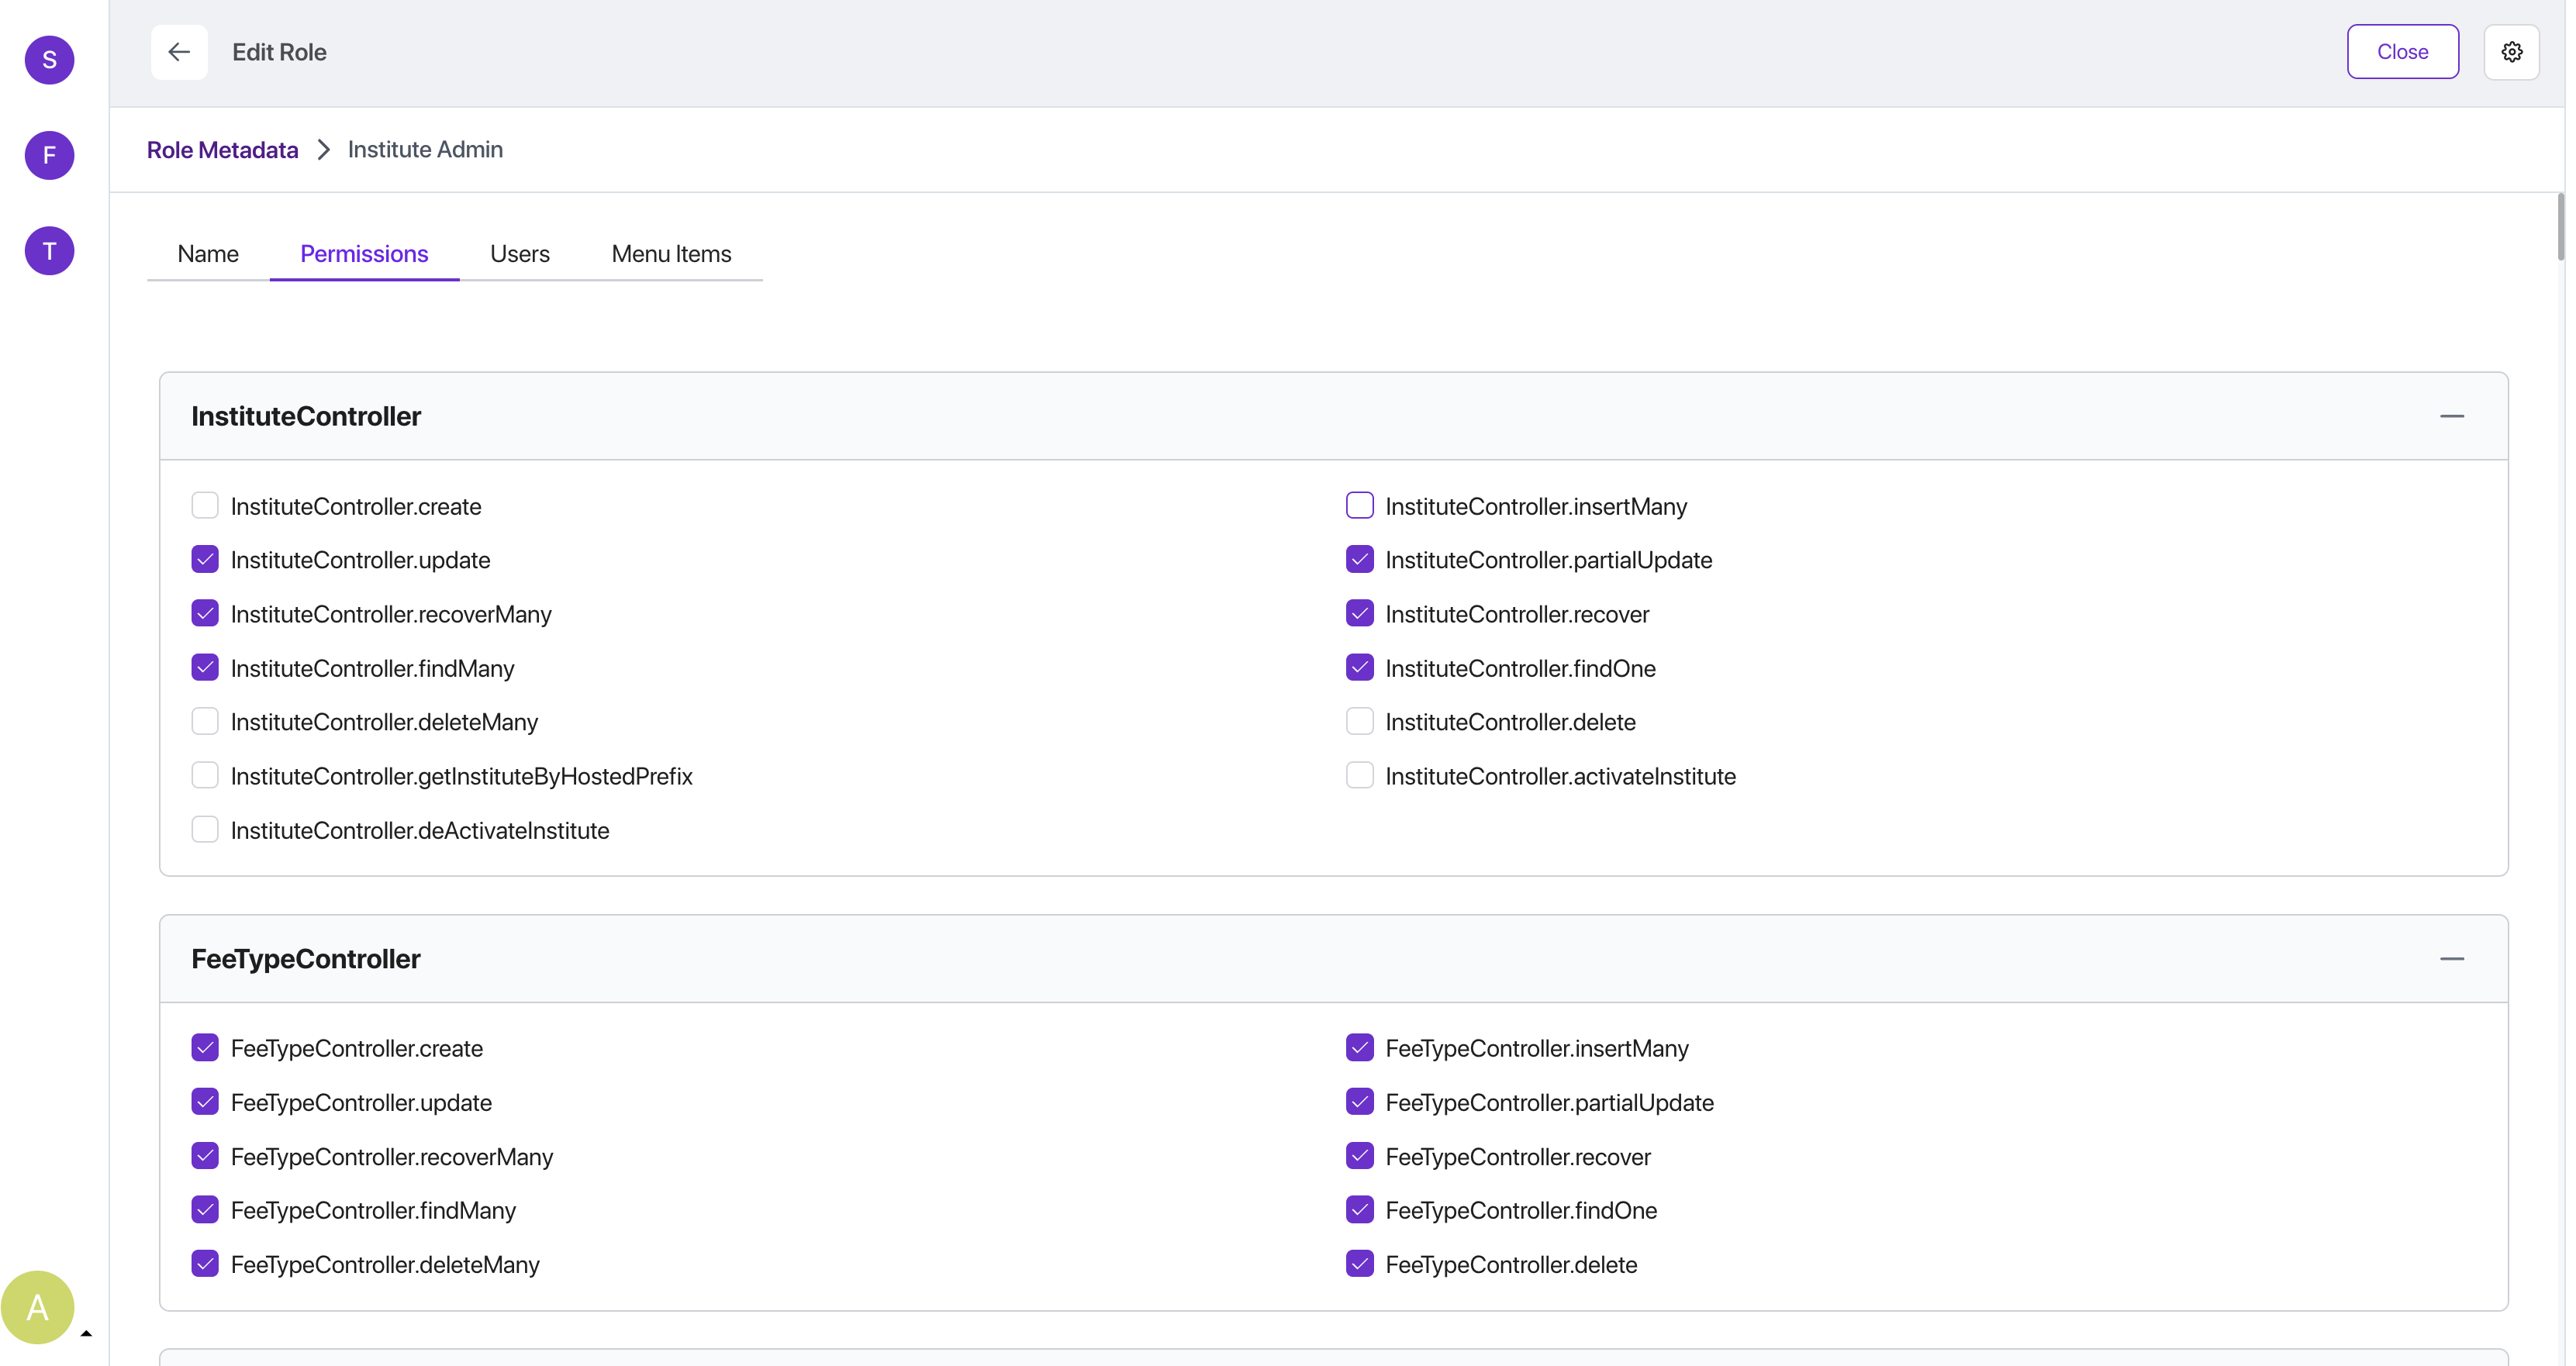
Task: Click the small arrow beside the A avatar
Action: pos(86,1333)
